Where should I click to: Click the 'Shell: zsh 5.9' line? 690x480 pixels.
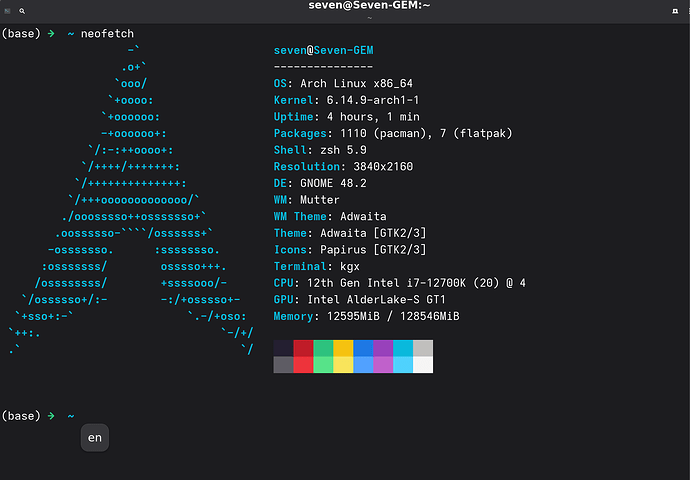click(x=320, y=150)
